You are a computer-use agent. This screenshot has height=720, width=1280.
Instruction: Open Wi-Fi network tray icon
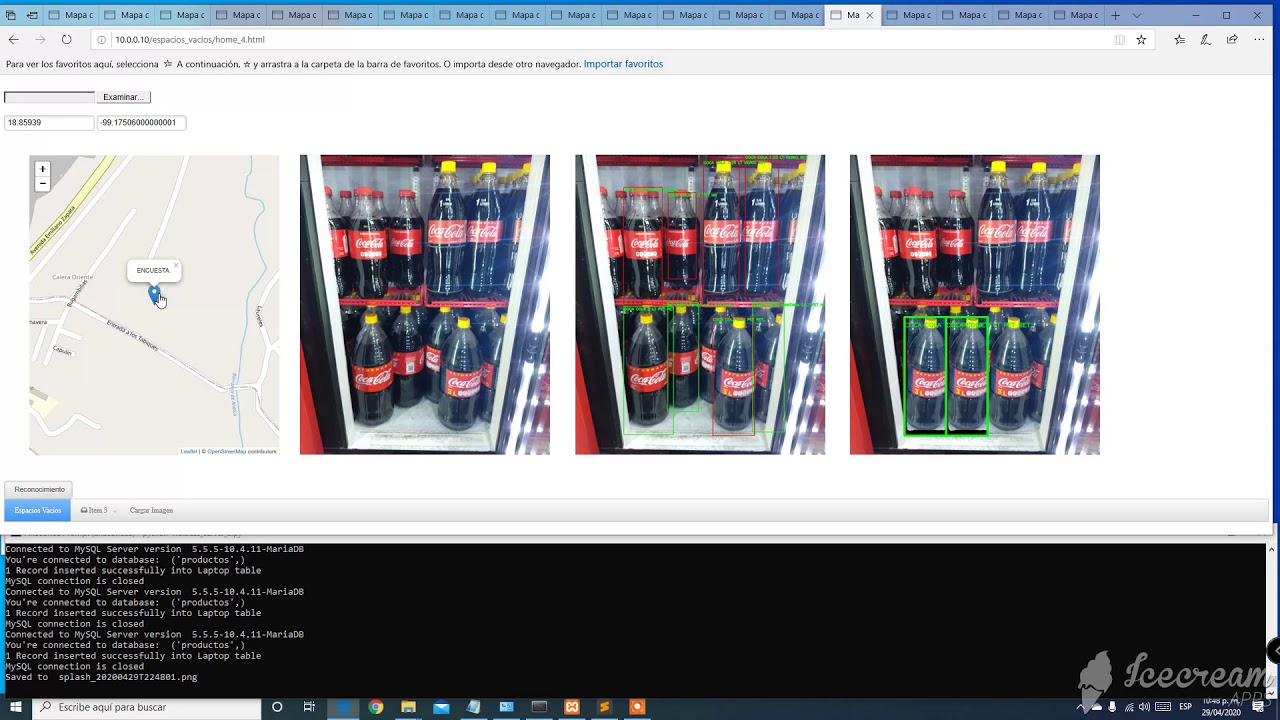click(1128, 707)
